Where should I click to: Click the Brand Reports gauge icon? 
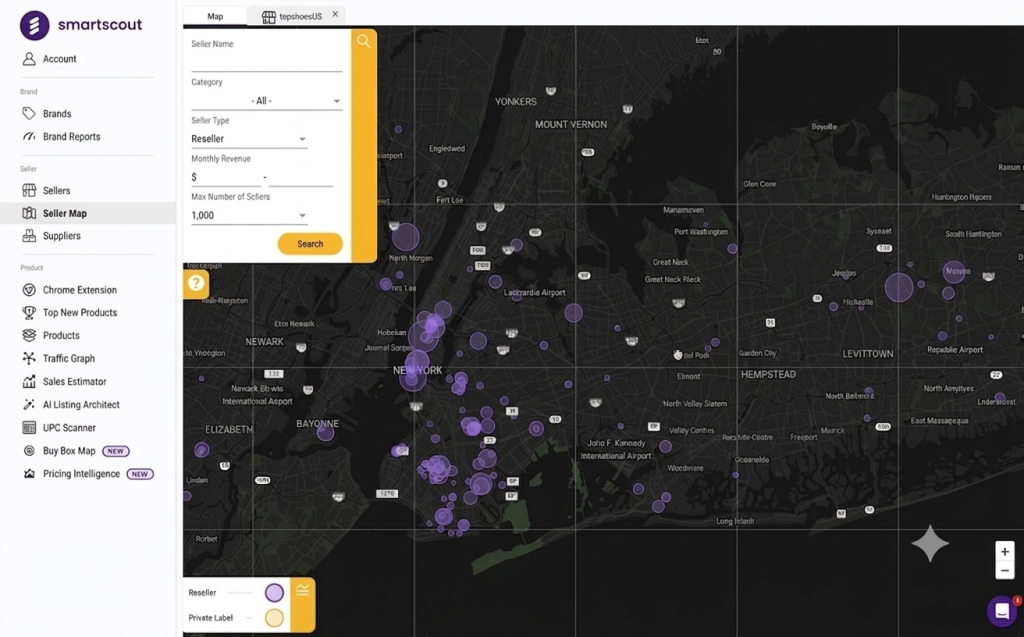point(29,137)
